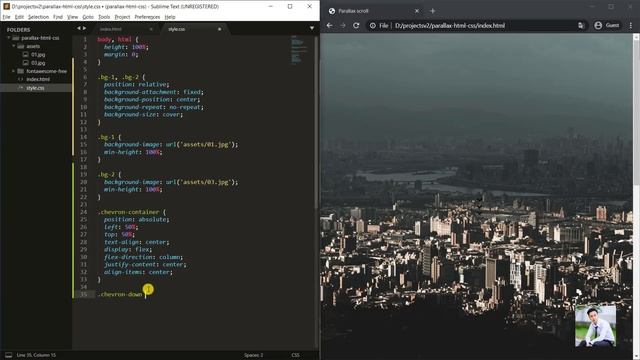Go back in the browser

click(x=329, y=25)
